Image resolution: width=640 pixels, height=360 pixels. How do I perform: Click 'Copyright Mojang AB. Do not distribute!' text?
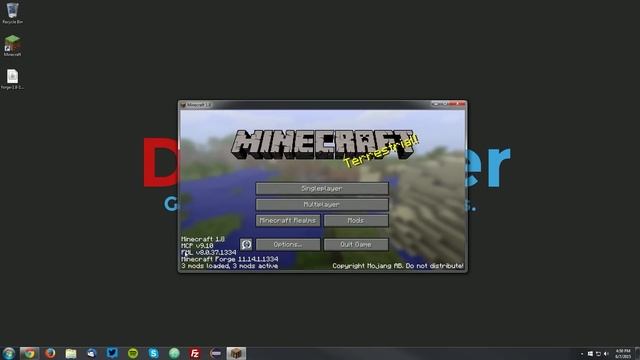click(398, 266)
